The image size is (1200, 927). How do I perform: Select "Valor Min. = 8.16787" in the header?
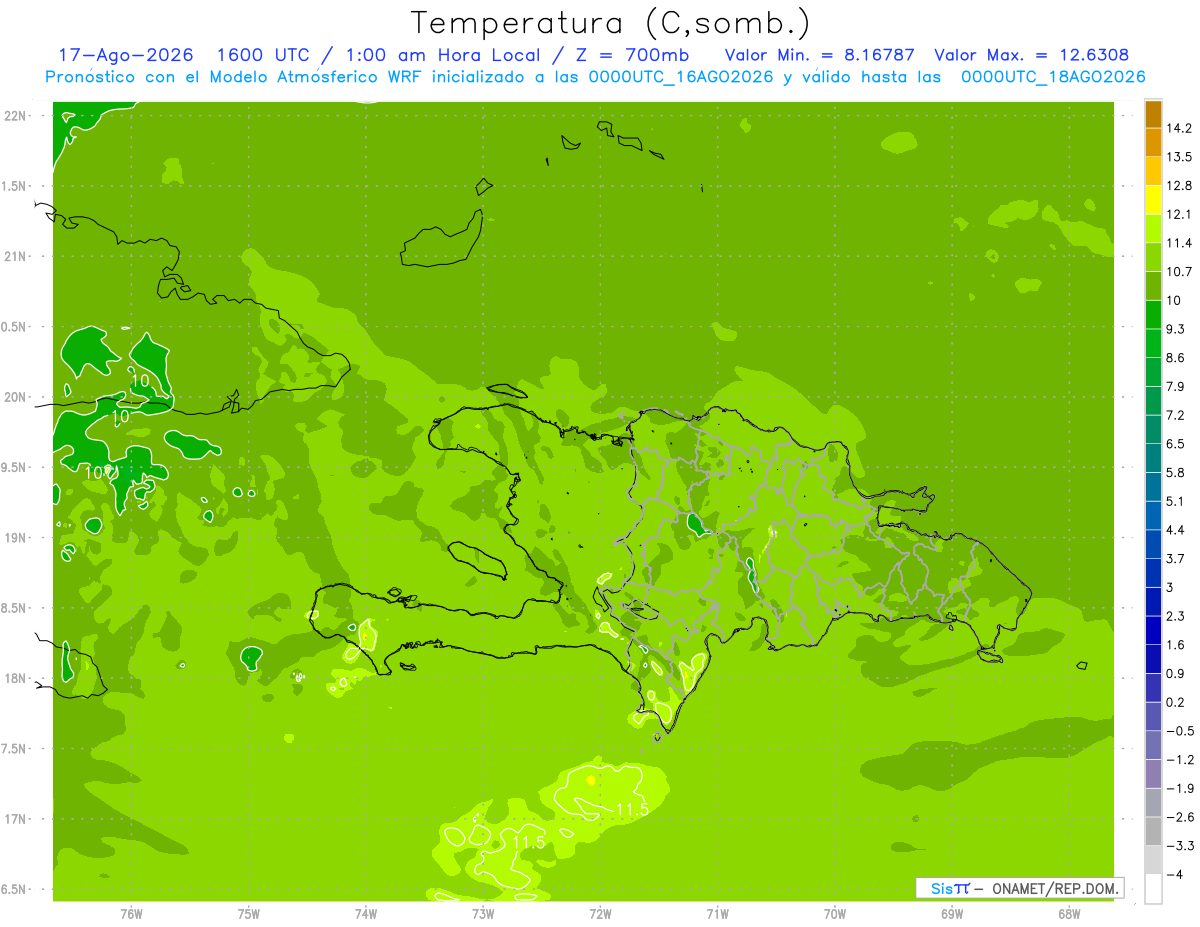[819, 55]
